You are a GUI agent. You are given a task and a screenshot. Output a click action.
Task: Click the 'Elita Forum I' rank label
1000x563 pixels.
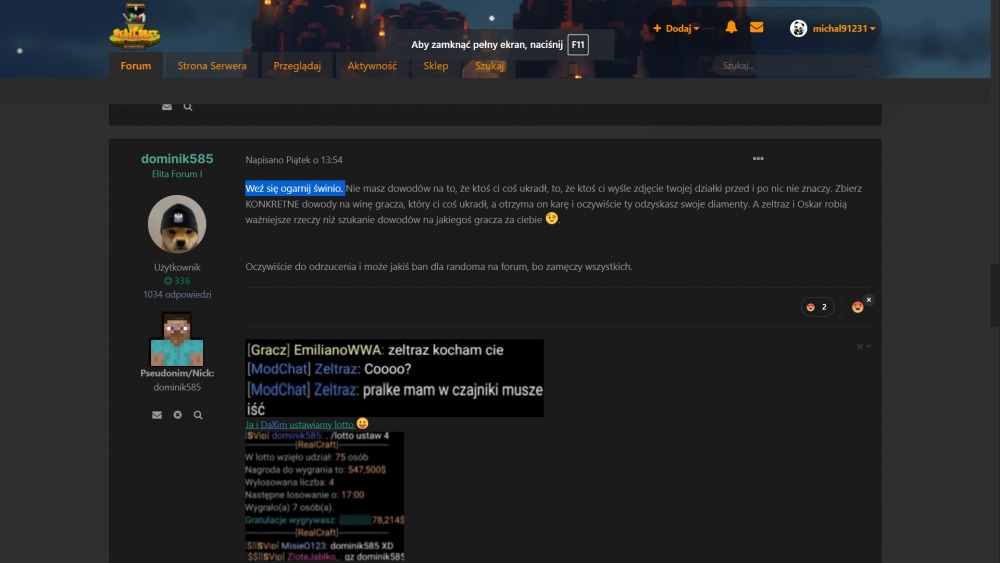(177, 174)
